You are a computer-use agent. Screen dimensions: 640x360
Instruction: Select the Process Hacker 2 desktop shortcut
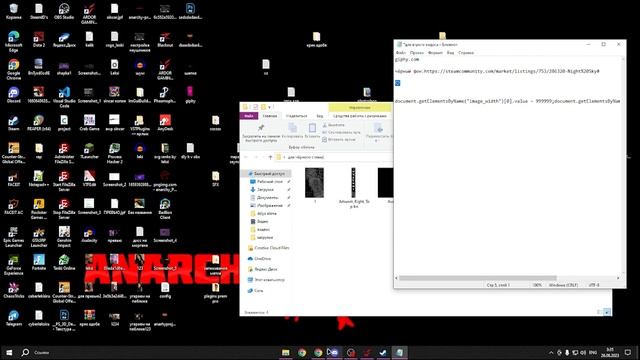point(114,152)
